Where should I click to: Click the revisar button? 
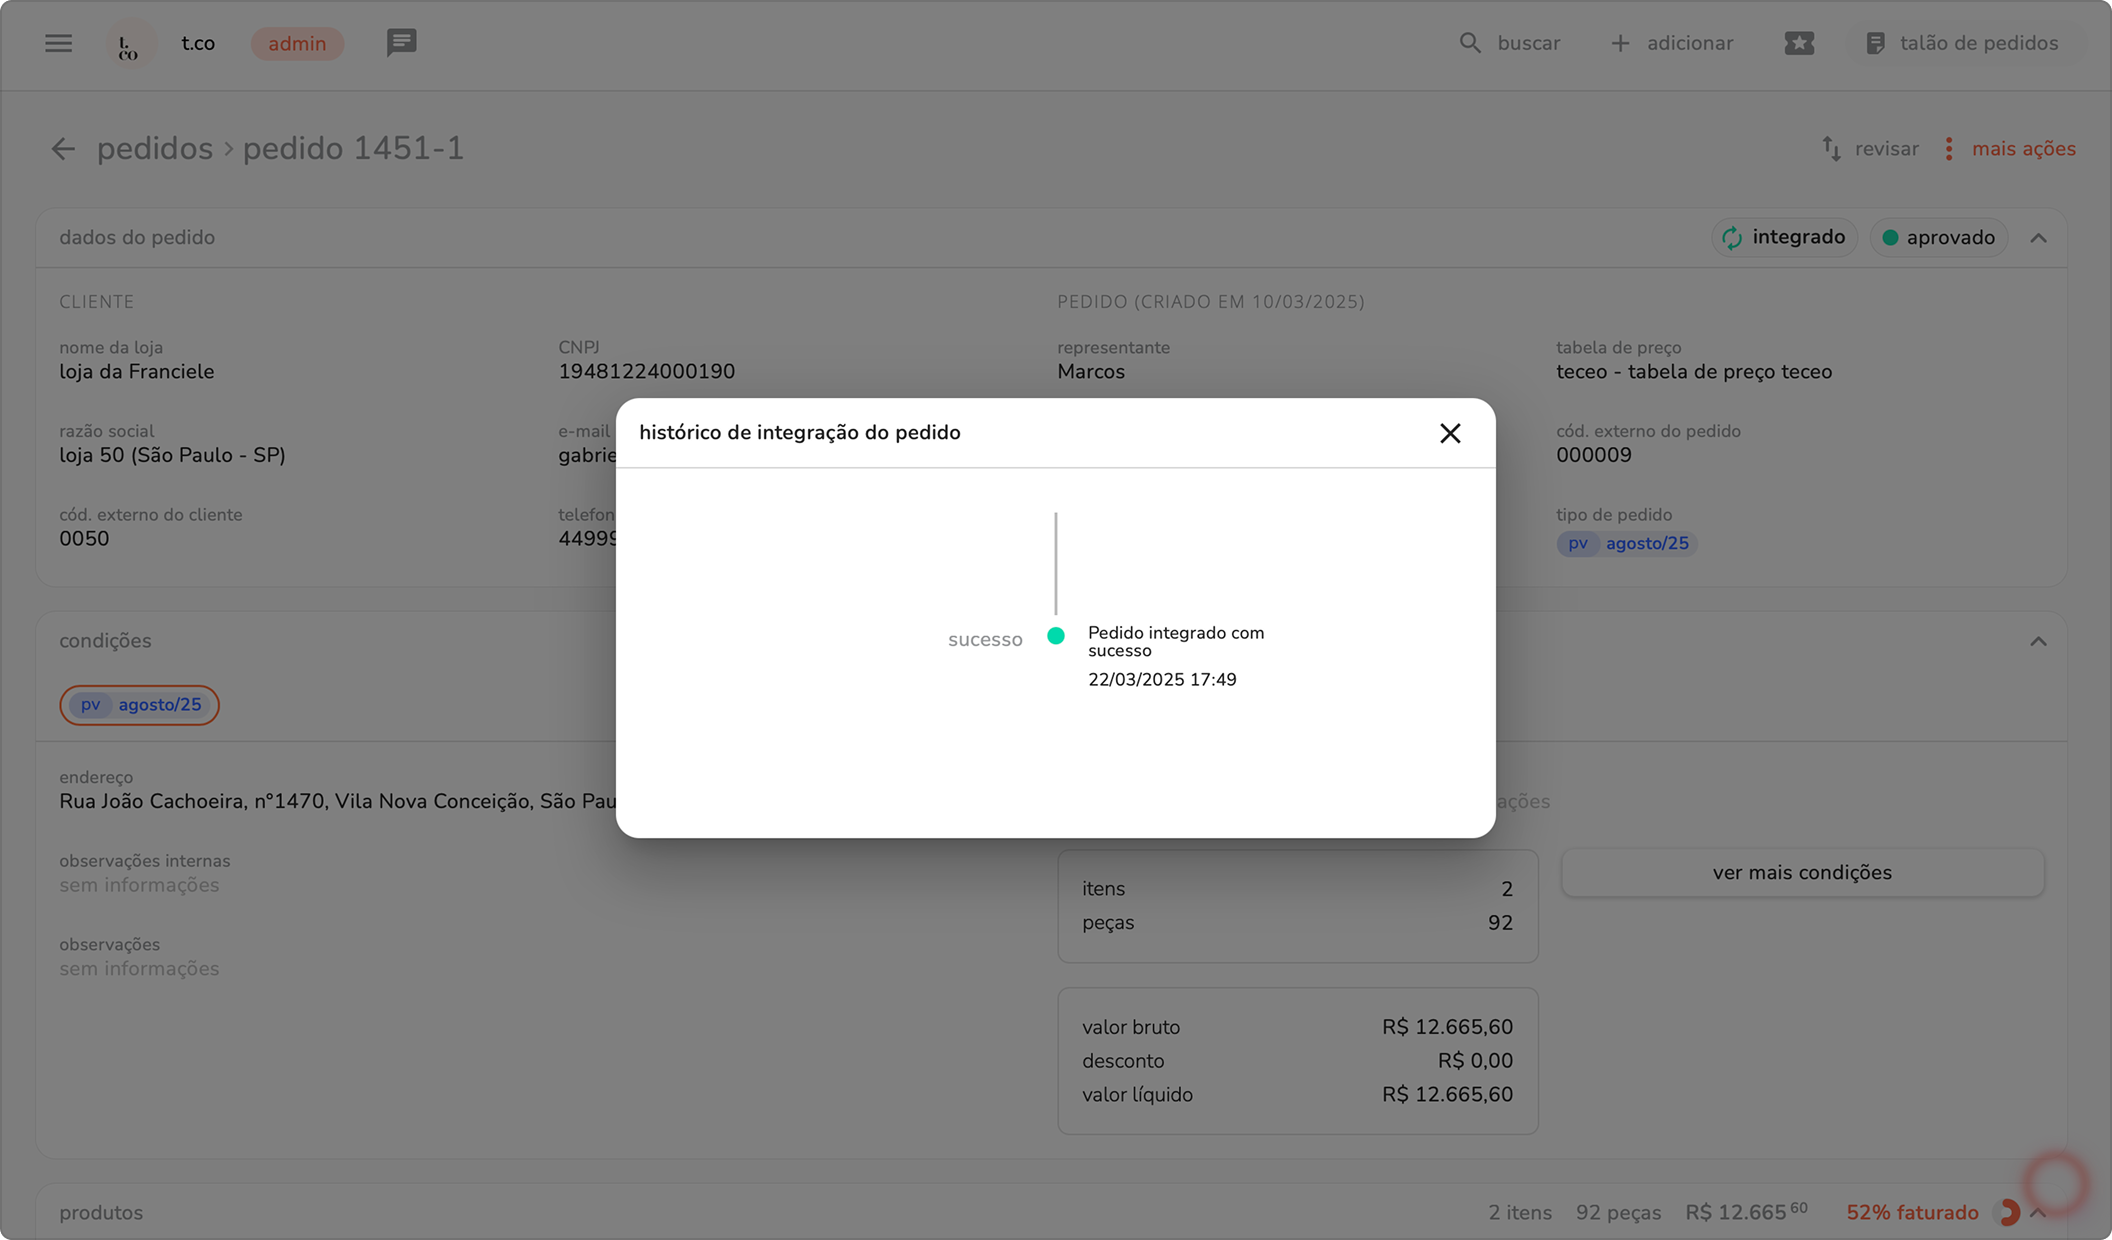(1870, 149)
